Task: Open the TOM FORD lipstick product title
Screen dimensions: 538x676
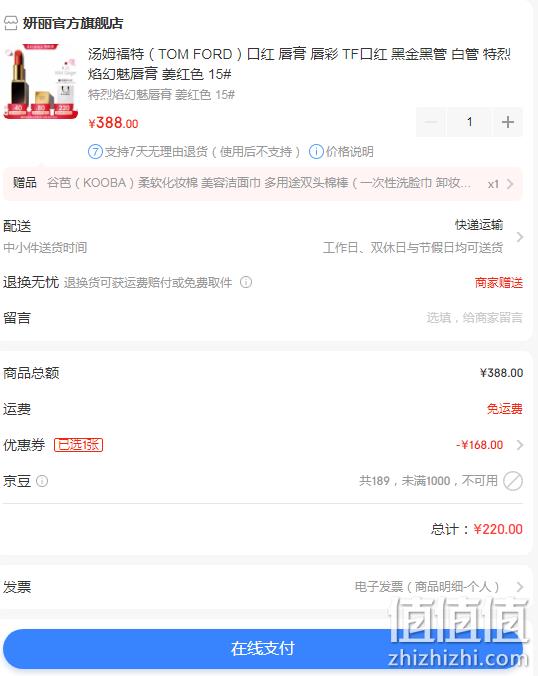Action: coord(299,64)
